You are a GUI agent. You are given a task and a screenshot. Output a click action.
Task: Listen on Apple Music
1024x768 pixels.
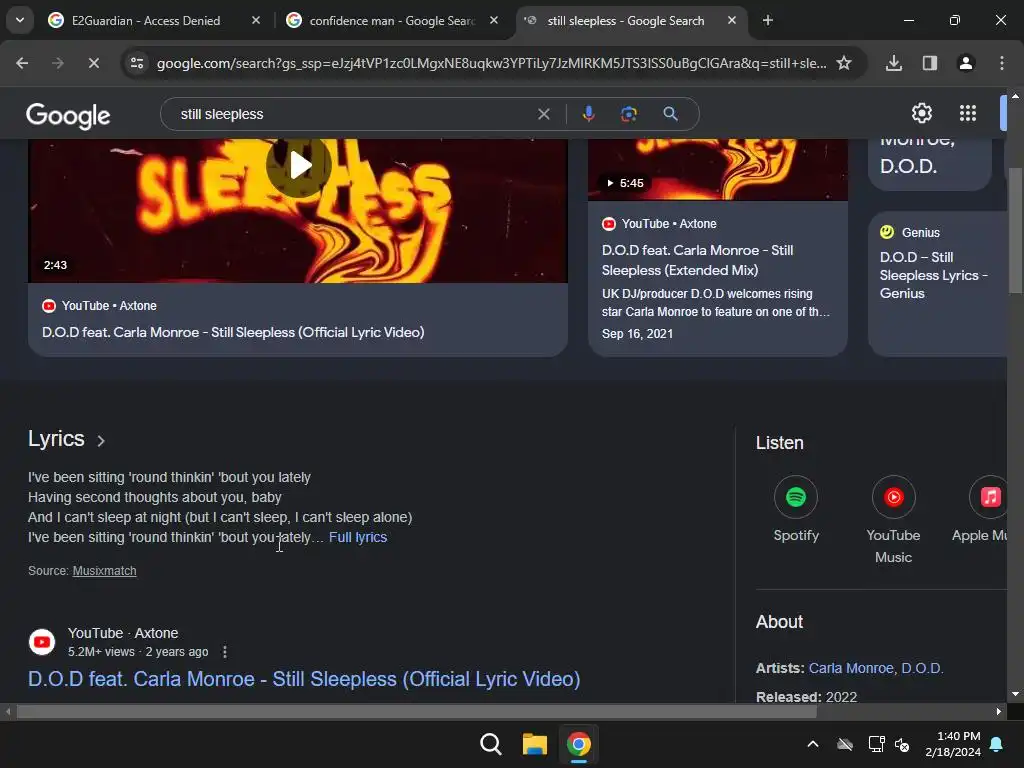click(x=980, y=510)
